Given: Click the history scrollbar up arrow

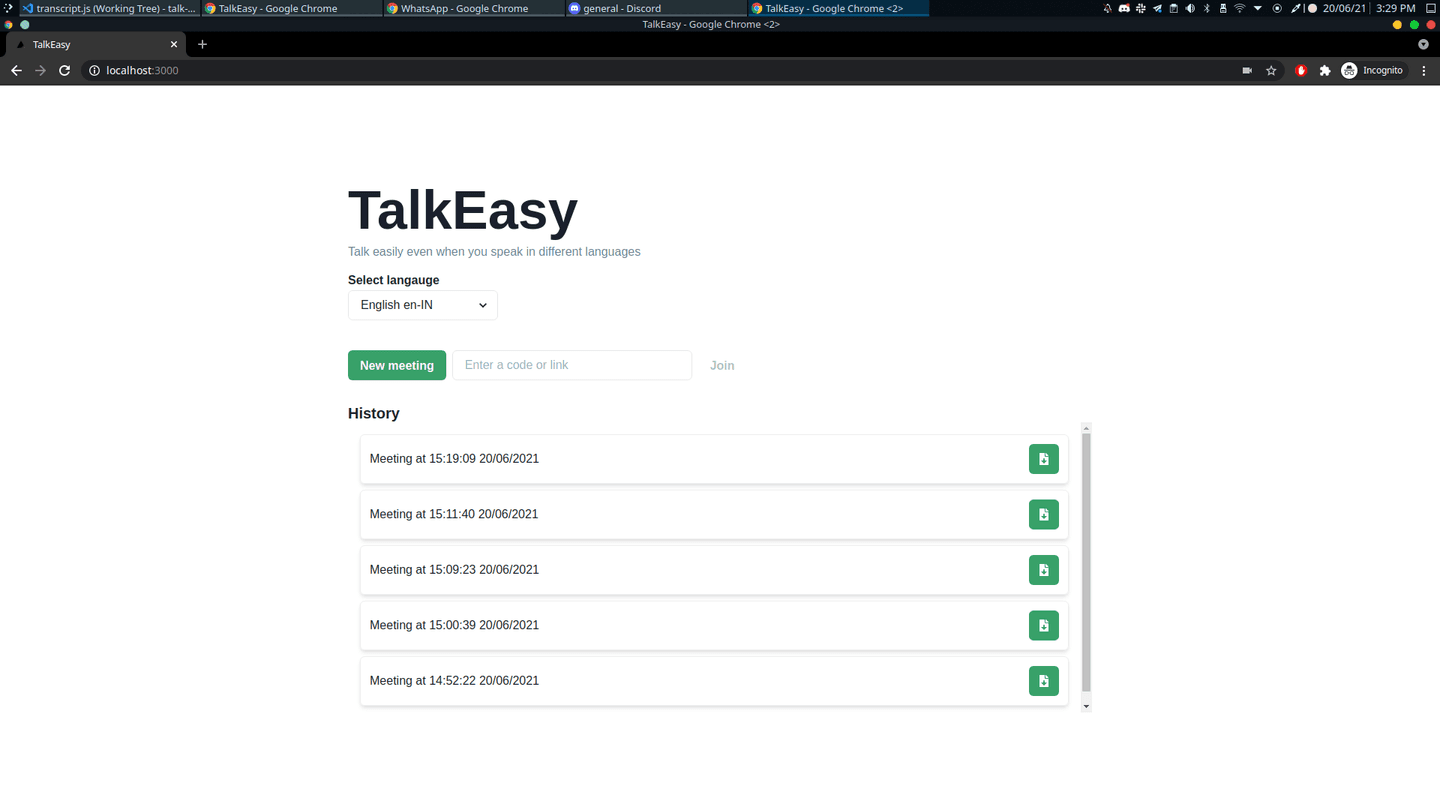Looking at the screenshot, I should tap(1086, 428).
